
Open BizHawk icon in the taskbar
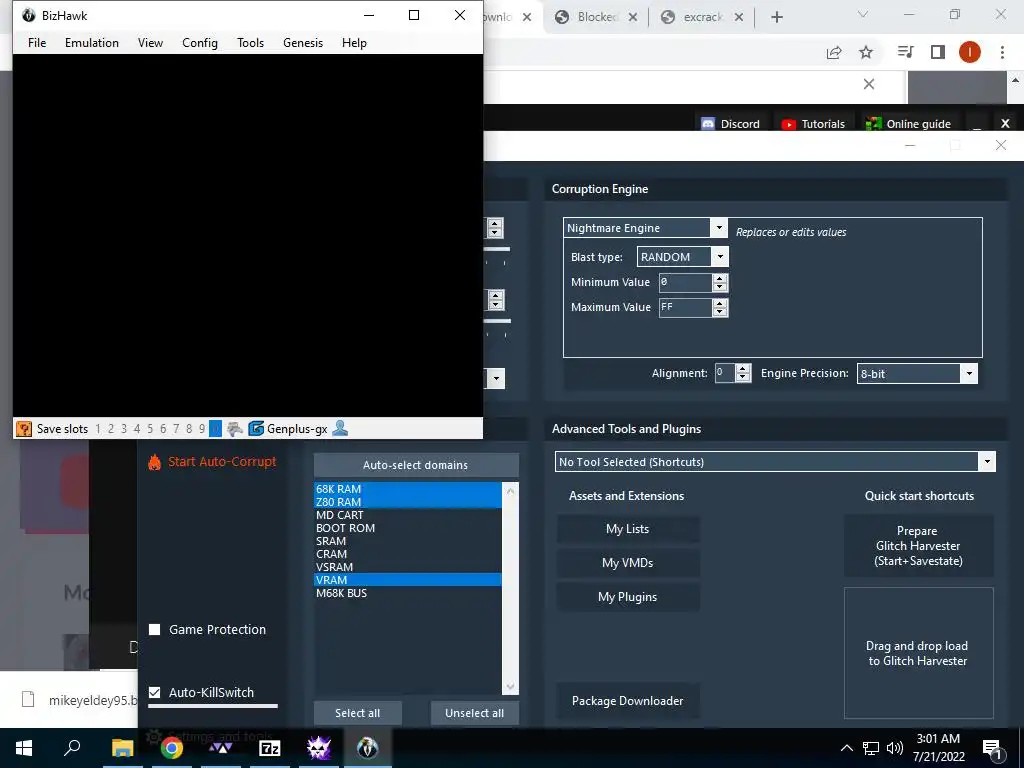(368, 748)
